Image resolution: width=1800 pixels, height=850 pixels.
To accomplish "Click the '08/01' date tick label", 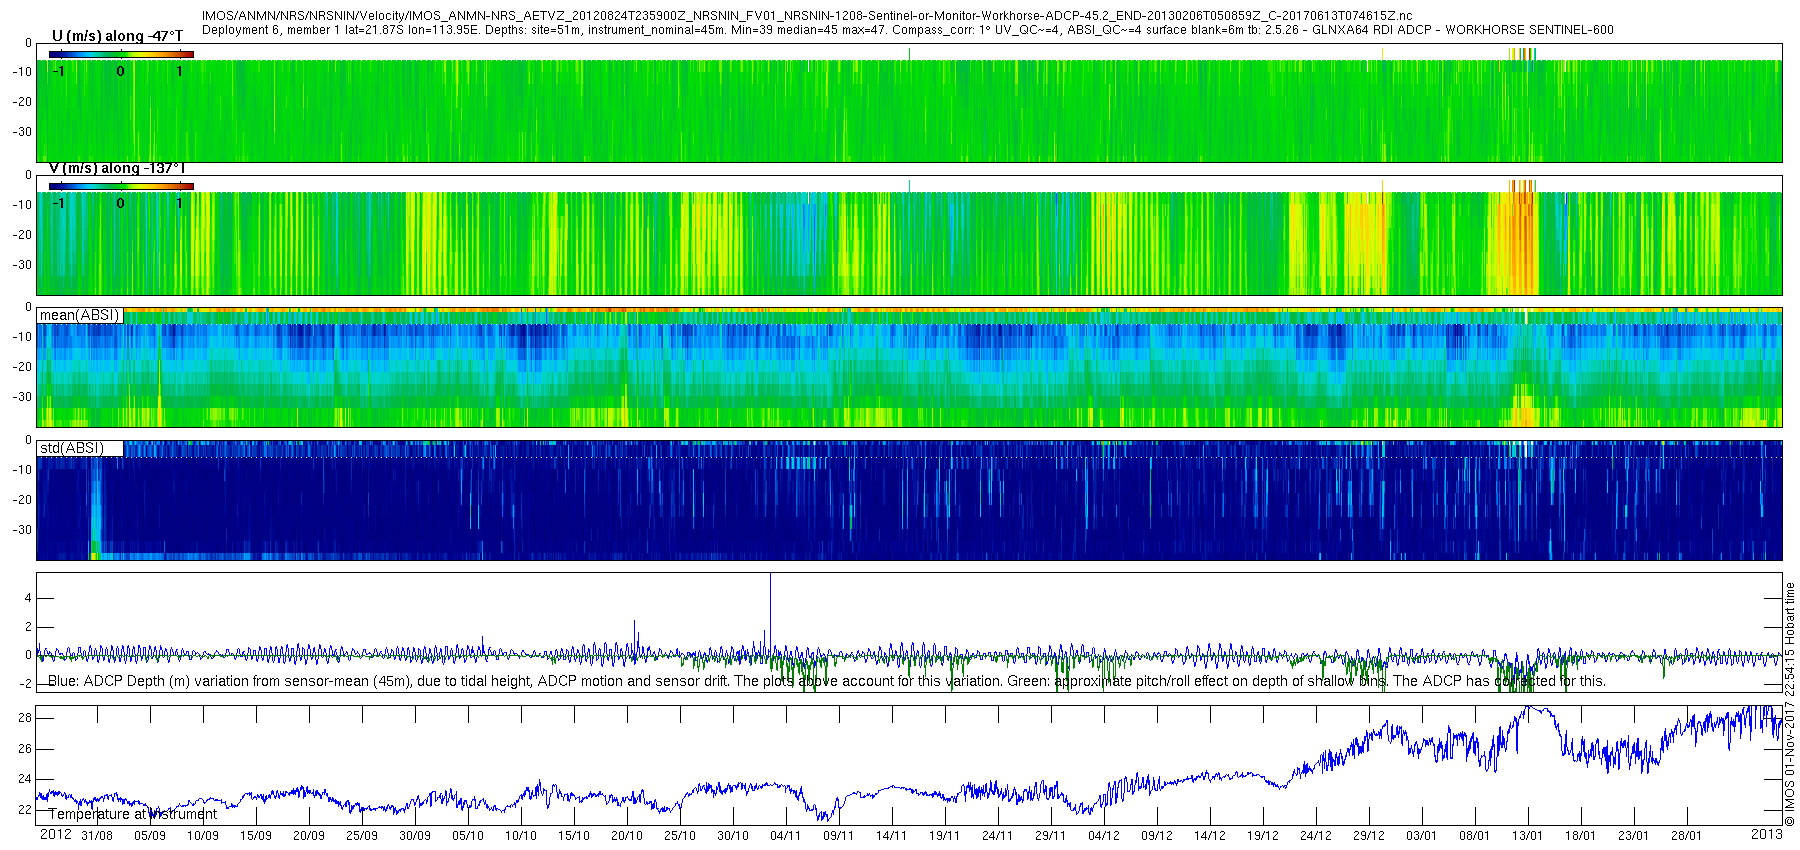I will coord(1474,835).
